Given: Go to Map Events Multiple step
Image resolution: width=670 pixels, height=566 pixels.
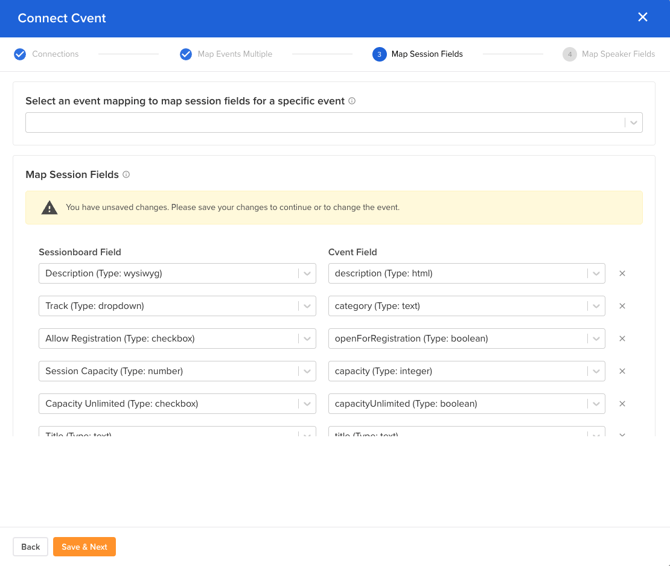Looking at the screenshot, I should 235,54.
